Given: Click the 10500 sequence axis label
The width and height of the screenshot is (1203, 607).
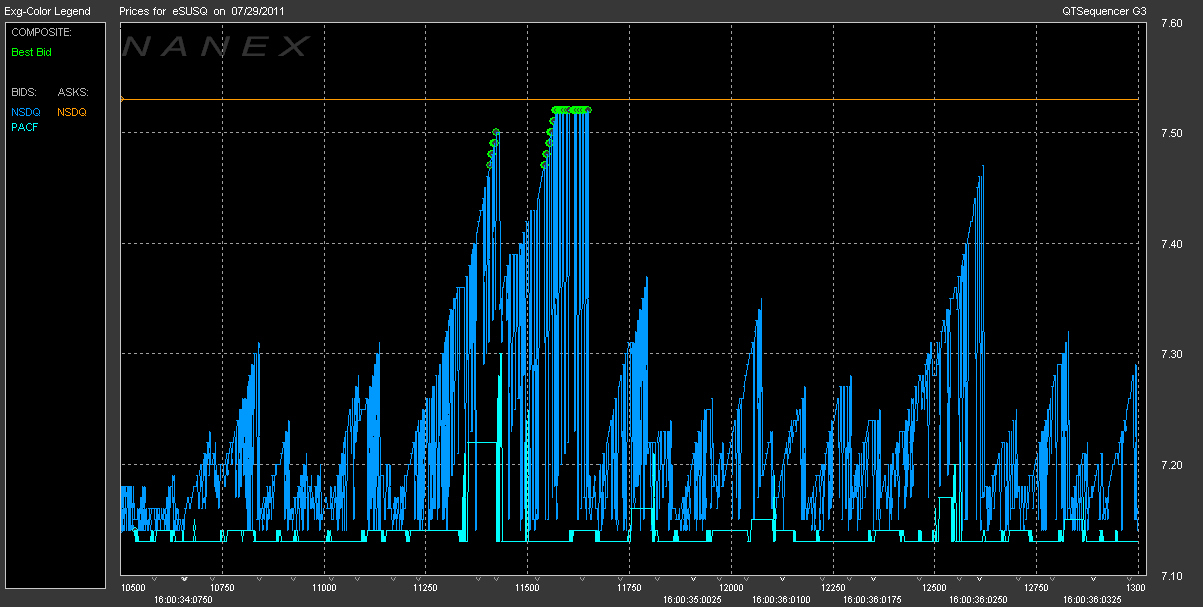Looking at the screenshot, I should (x=133, y=588).
